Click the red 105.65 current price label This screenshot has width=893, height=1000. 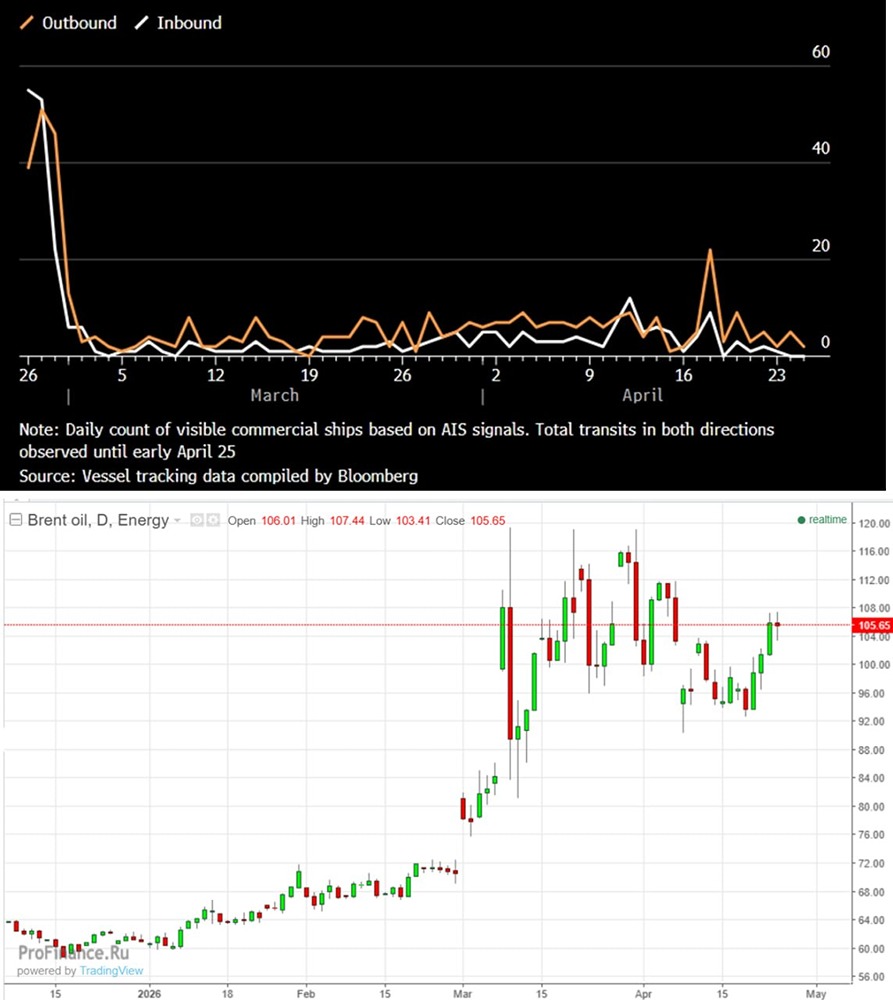pos(873,625)
